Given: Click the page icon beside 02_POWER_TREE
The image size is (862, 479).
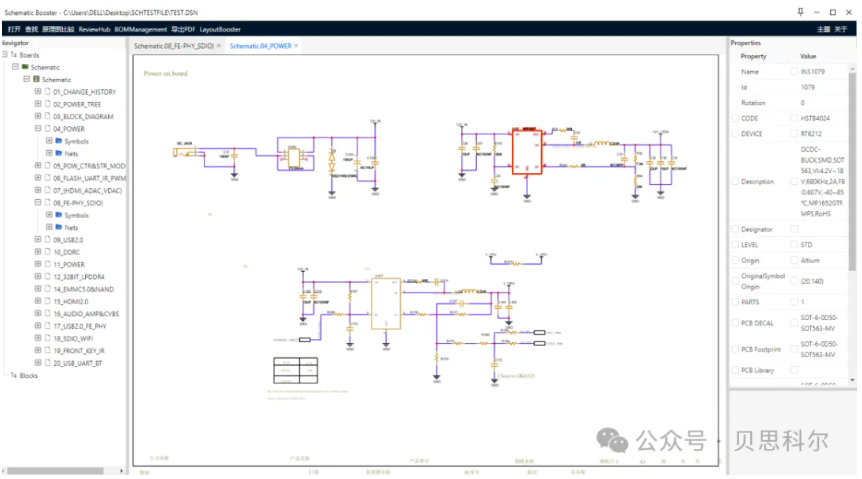Looking at the screenshot, I should [48, 103].
